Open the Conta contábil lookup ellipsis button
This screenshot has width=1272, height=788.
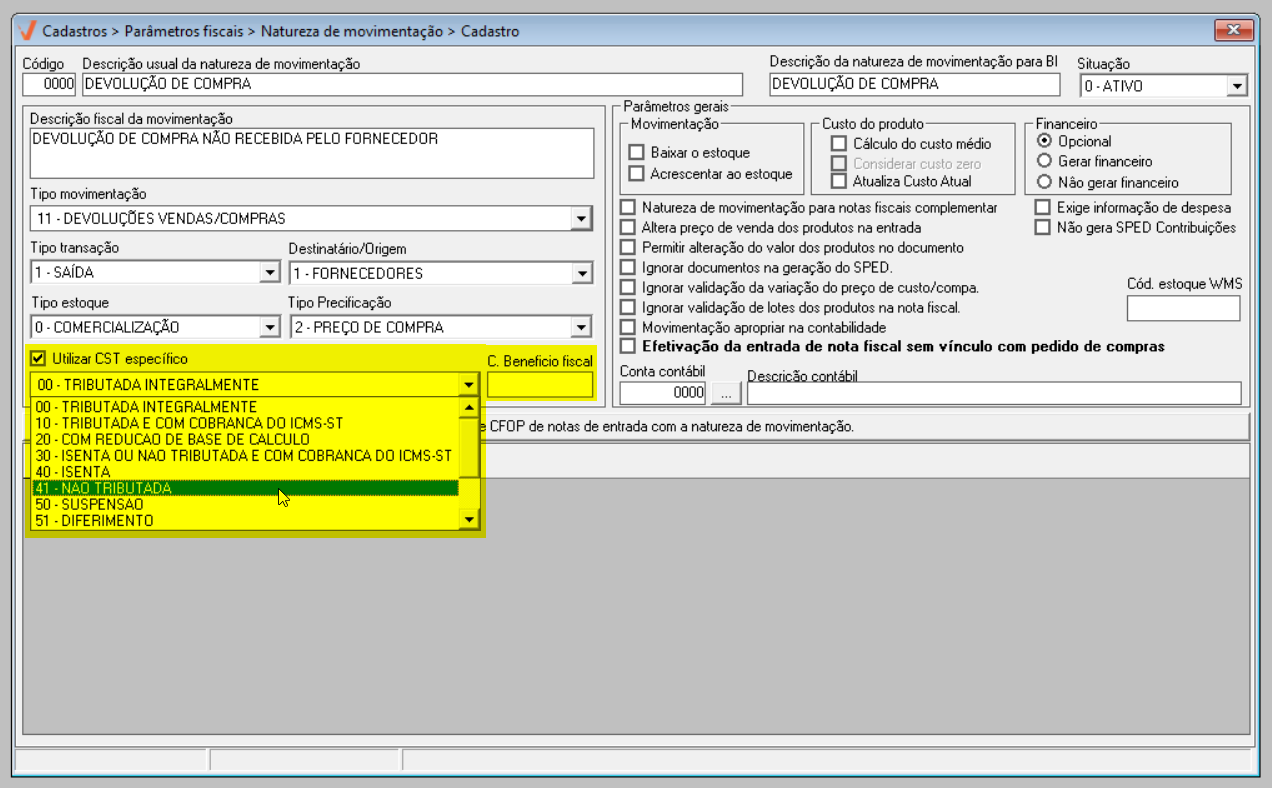pyautogui.click(x=727, y=394)
